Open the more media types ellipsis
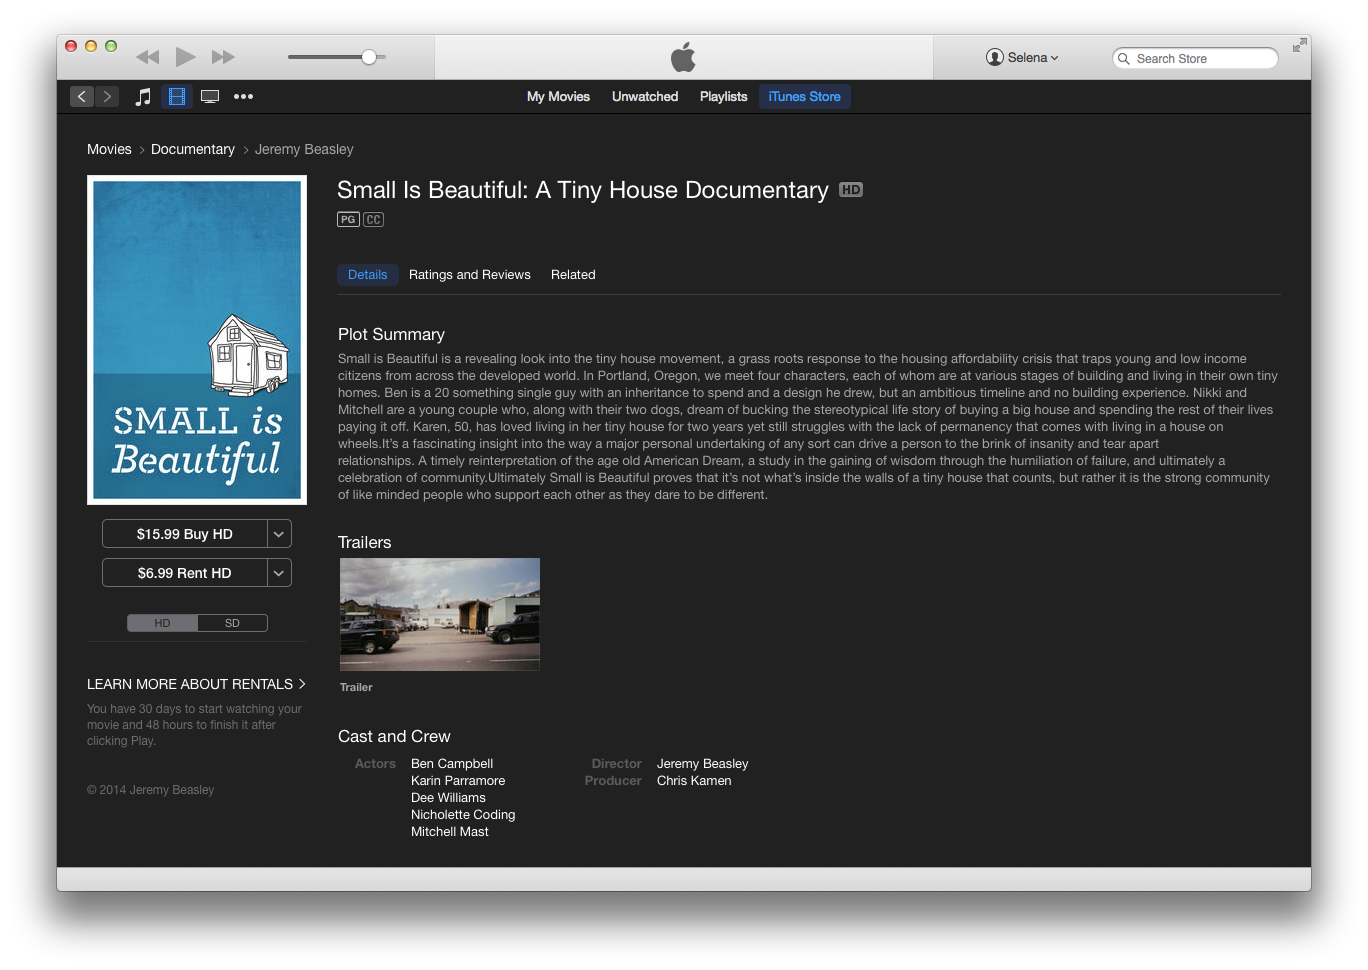Screen dimensions: 1368x970 pyautogui.click(x=243, y=97)
